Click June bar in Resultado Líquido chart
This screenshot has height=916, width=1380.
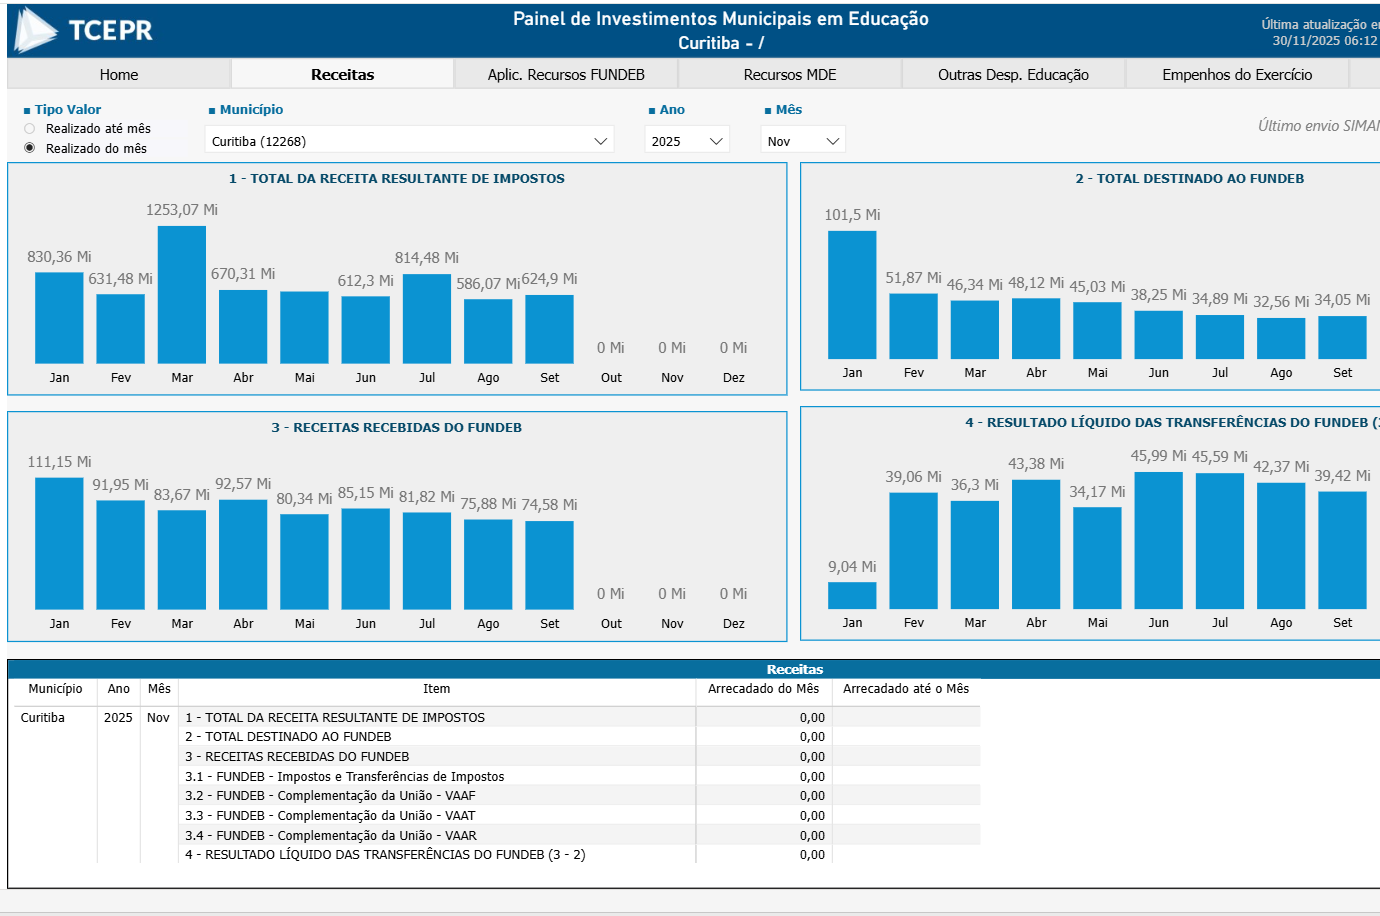[1159, 540]
